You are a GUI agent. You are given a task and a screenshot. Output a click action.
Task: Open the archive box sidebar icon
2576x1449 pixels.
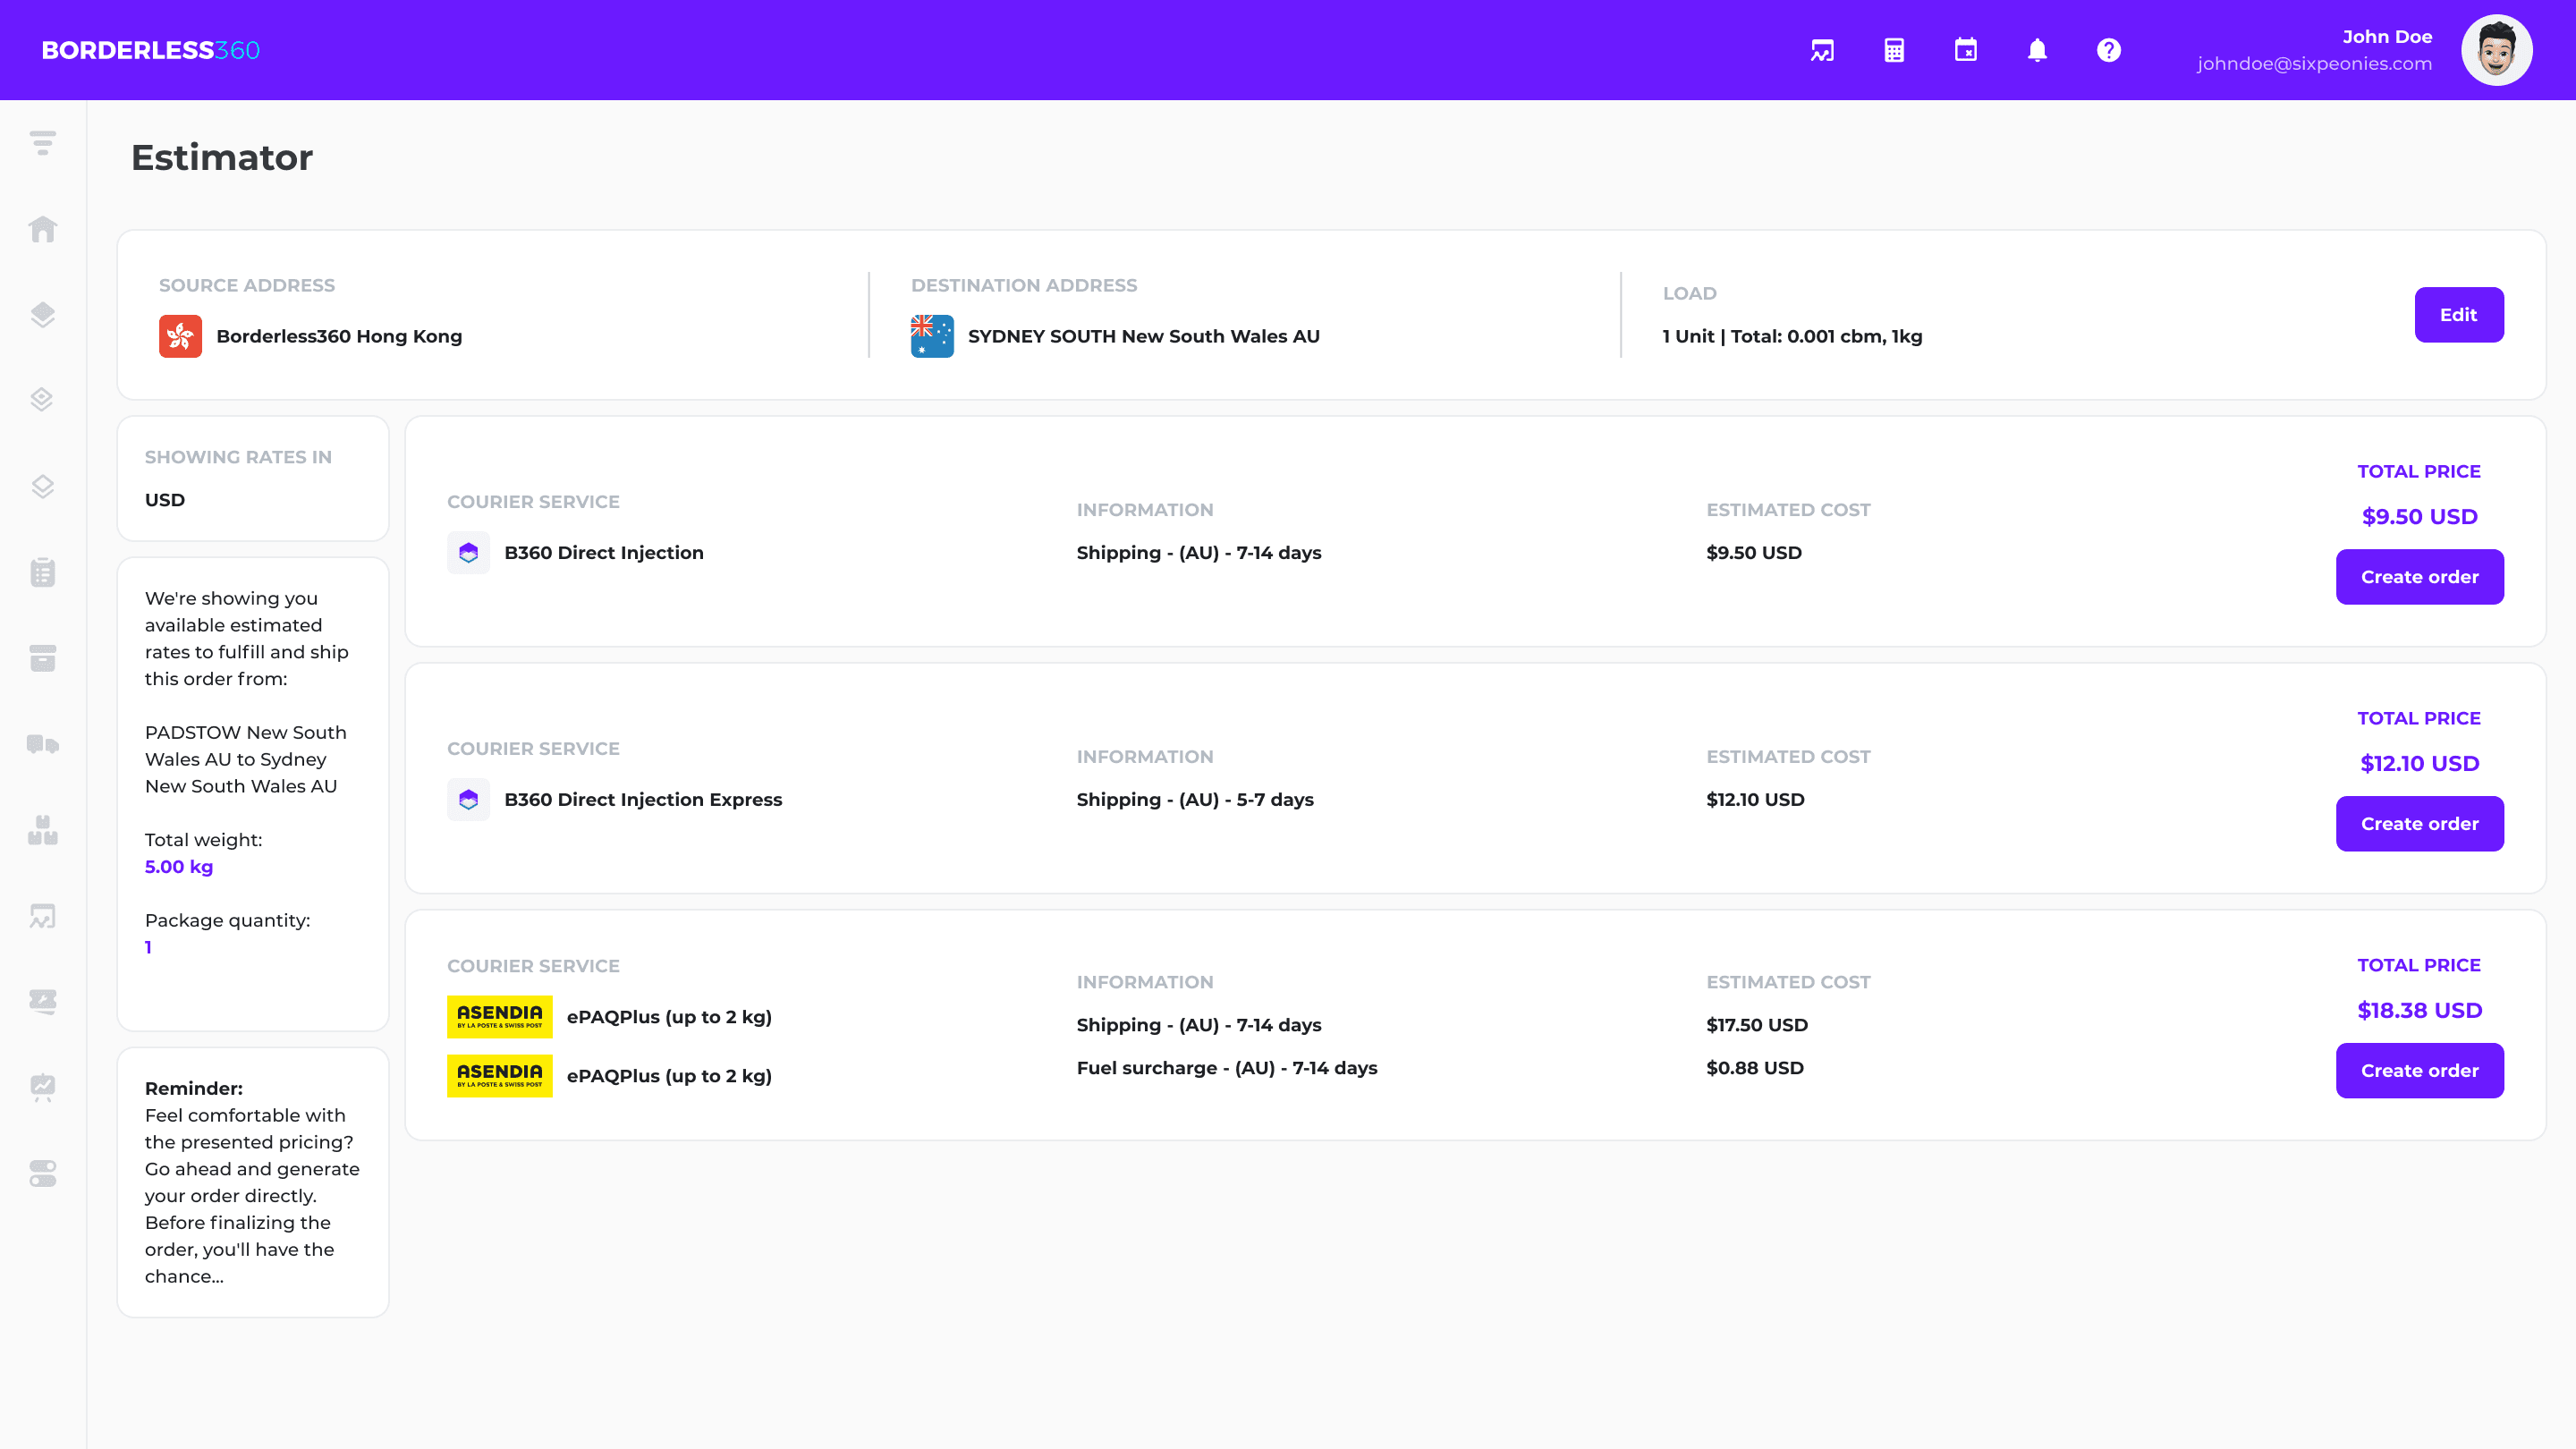[x=42, y=658]
